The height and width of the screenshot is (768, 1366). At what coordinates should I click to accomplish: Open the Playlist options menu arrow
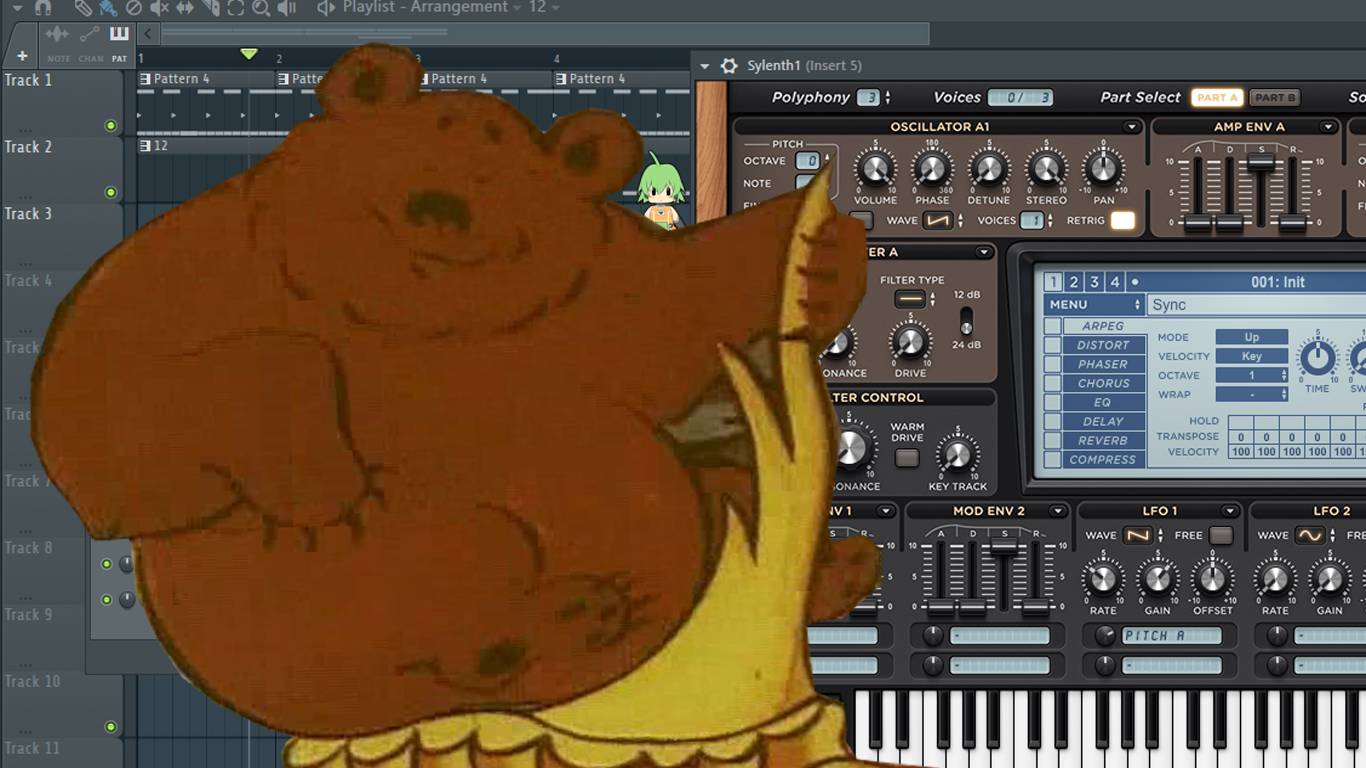(16, 7)
